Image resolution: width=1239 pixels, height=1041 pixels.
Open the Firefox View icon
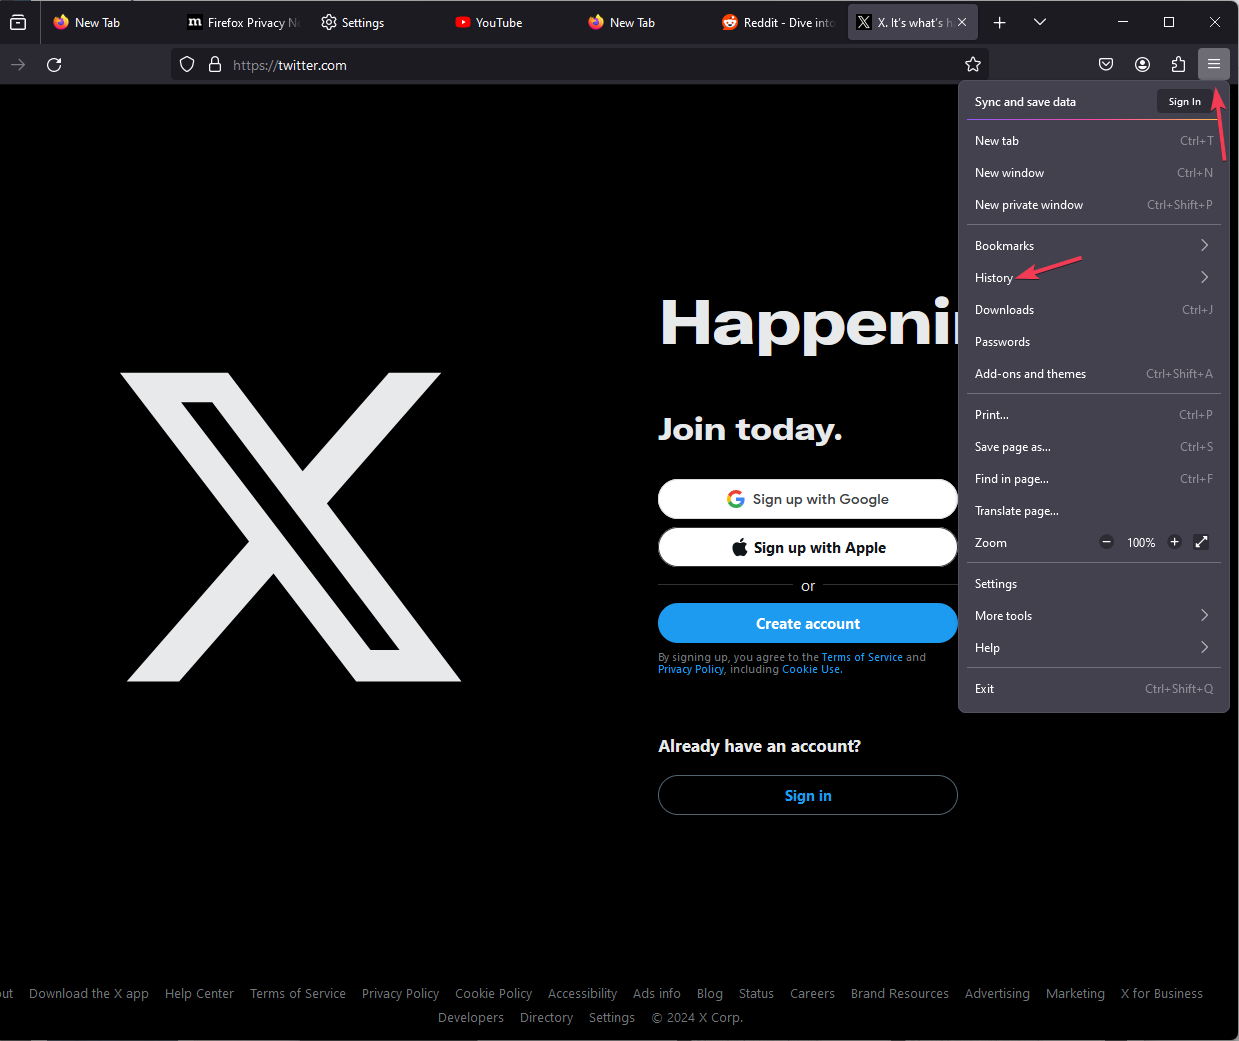18,22
